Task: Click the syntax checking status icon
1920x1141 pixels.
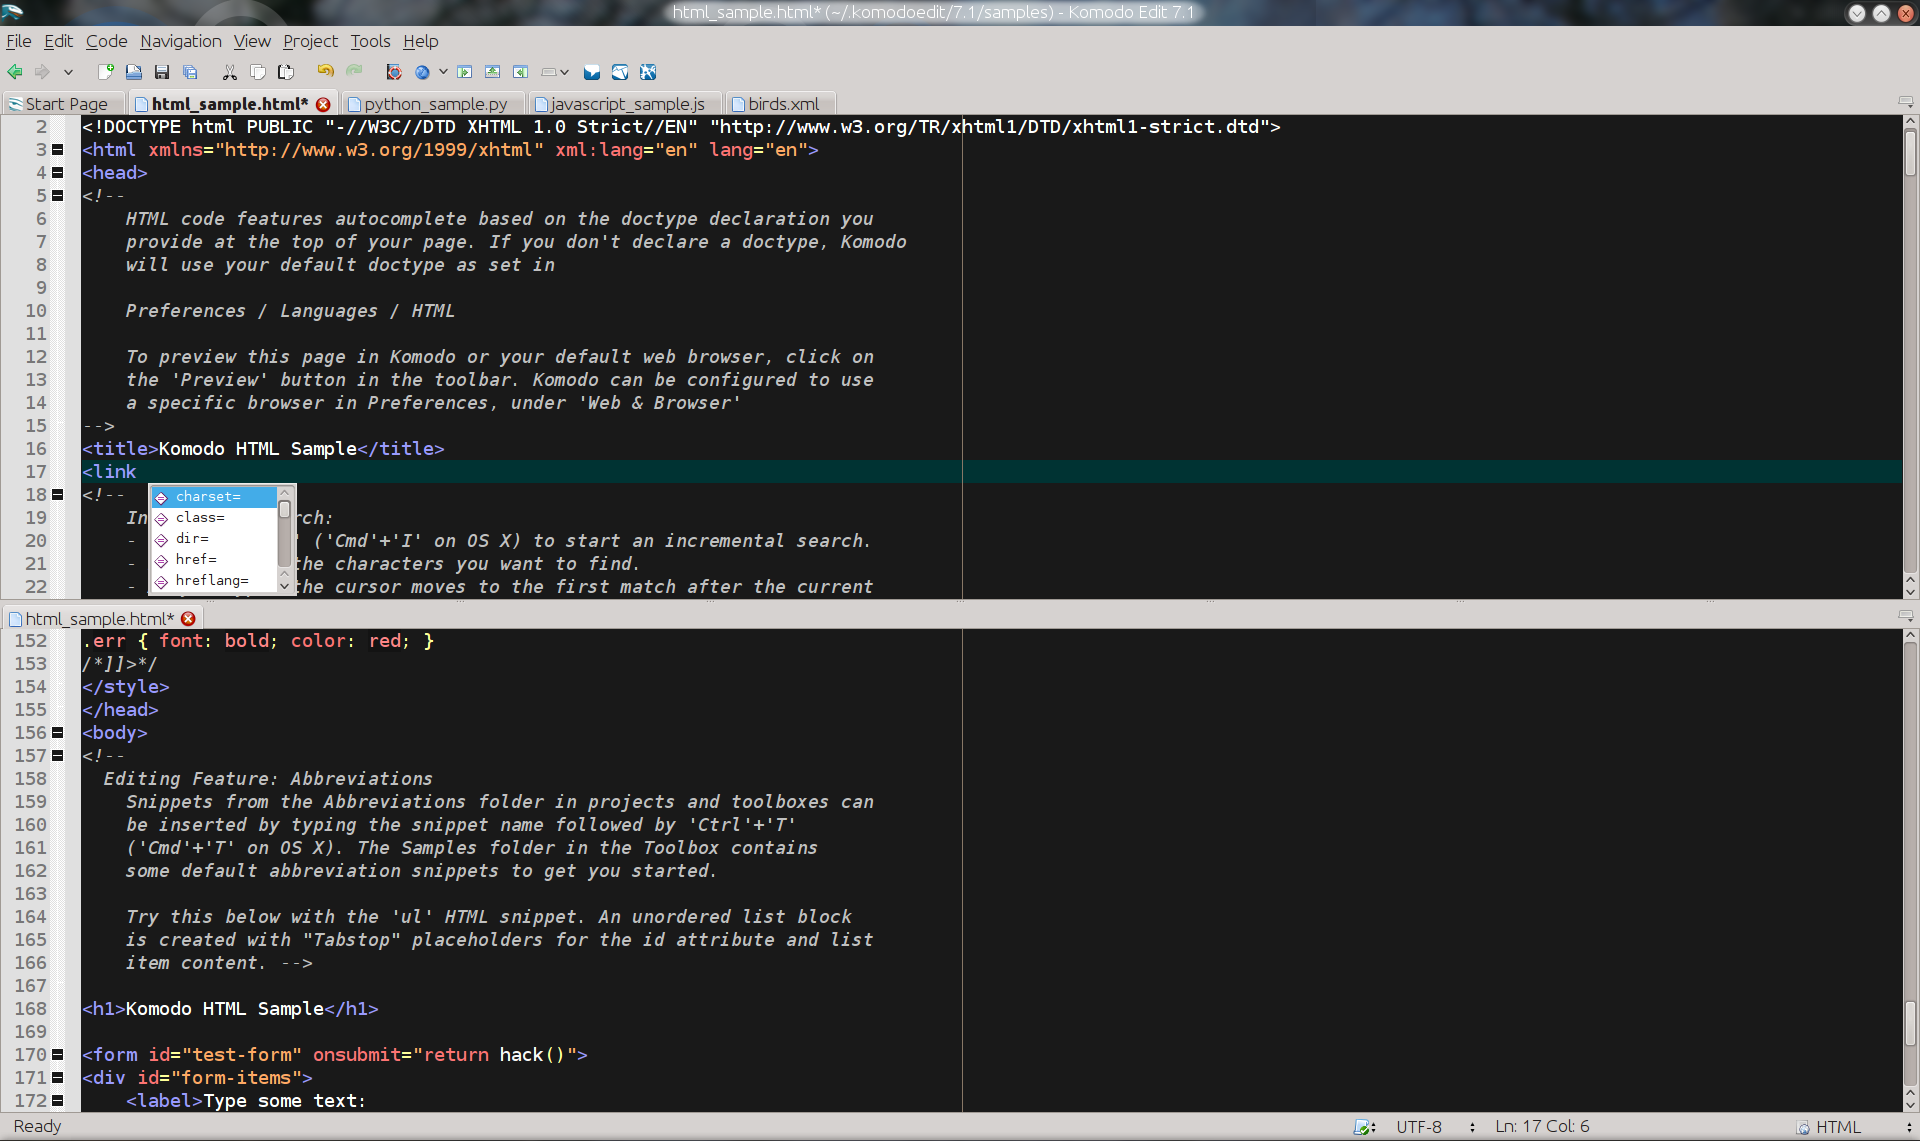Action: [x=1364, y=1127]
